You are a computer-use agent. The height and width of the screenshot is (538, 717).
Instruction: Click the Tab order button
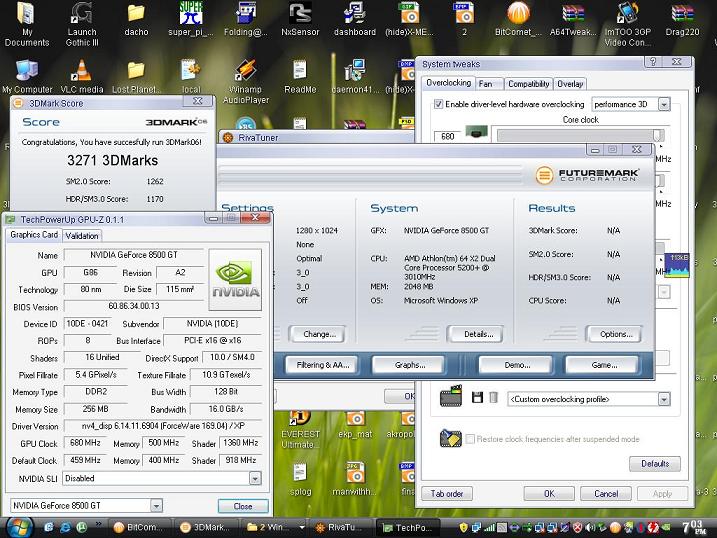(x=446, y=494)
